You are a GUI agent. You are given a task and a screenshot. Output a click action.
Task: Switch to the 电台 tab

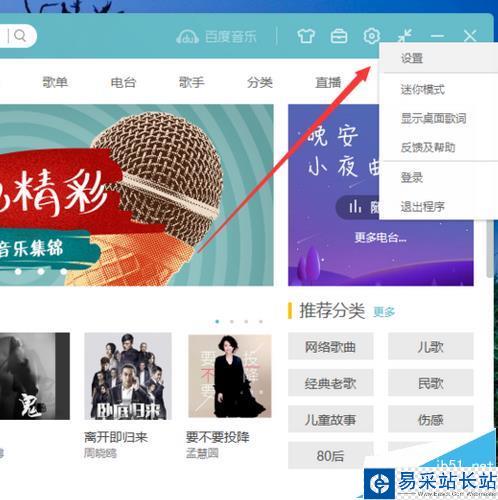click(x=123, y=82)
